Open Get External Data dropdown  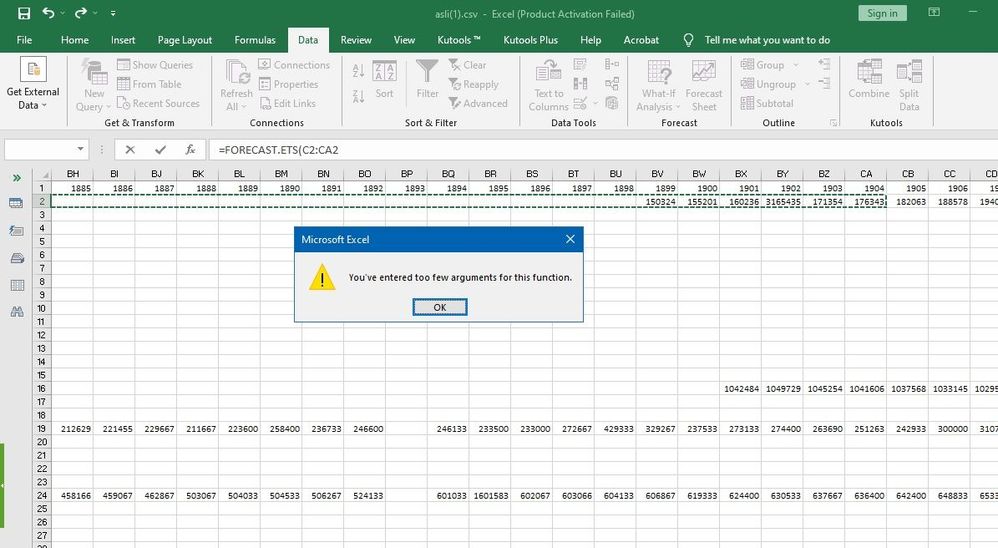[33, 84]
